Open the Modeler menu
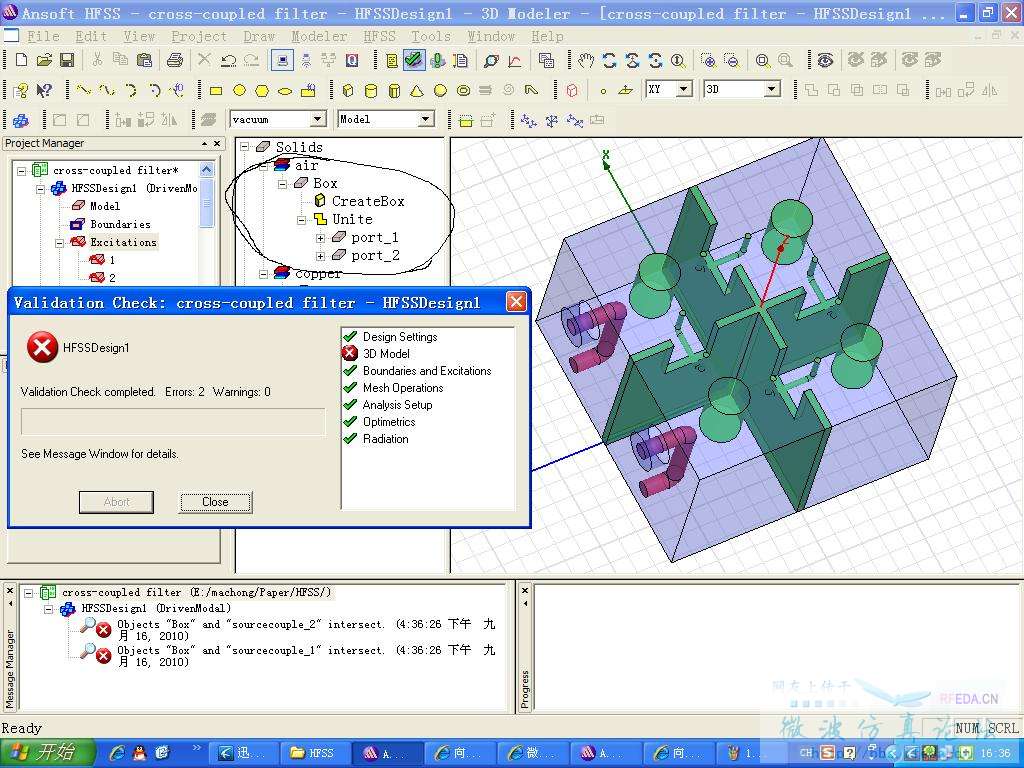 click(x=319, y=37)
